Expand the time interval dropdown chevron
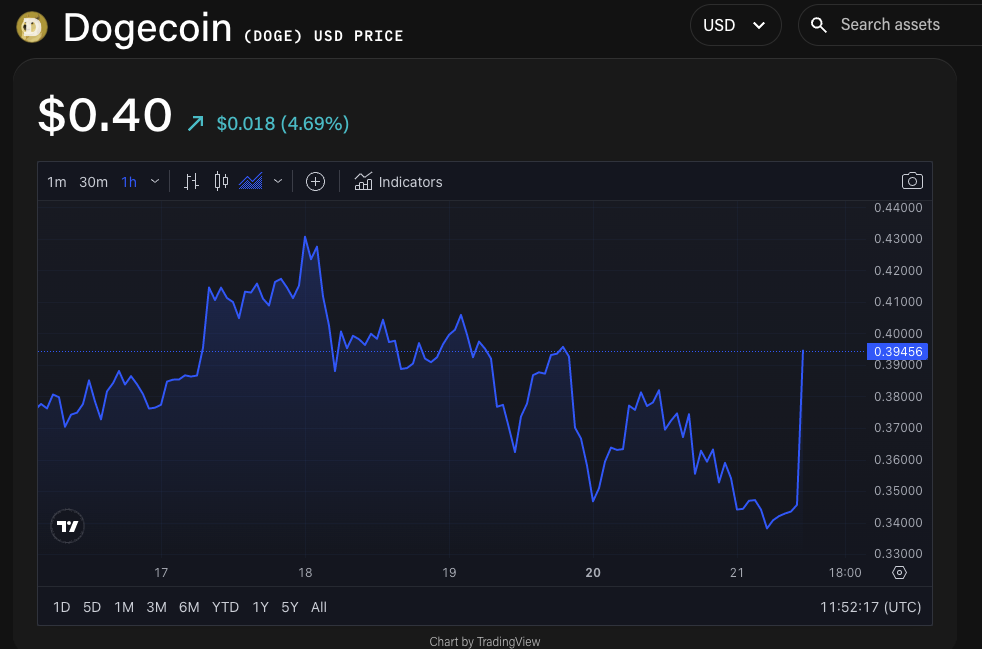The height and width of the screenshot is (649, 982). pos(155,182)
